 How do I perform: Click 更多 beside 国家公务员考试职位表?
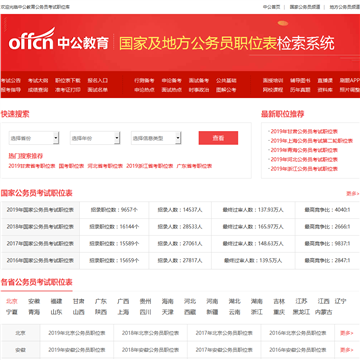(x=353, y=193)
